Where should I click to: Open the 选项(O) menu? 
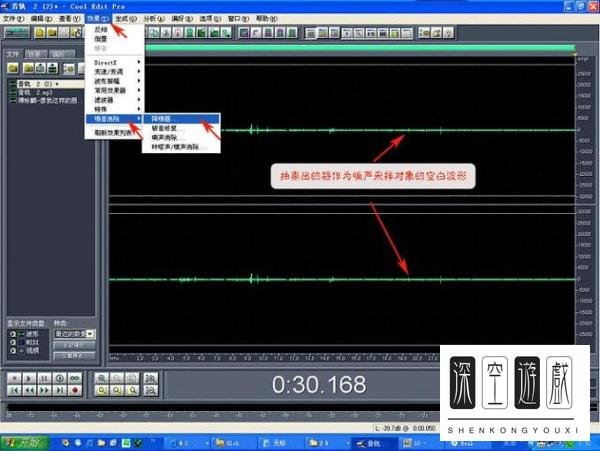(x=210, y=18)
